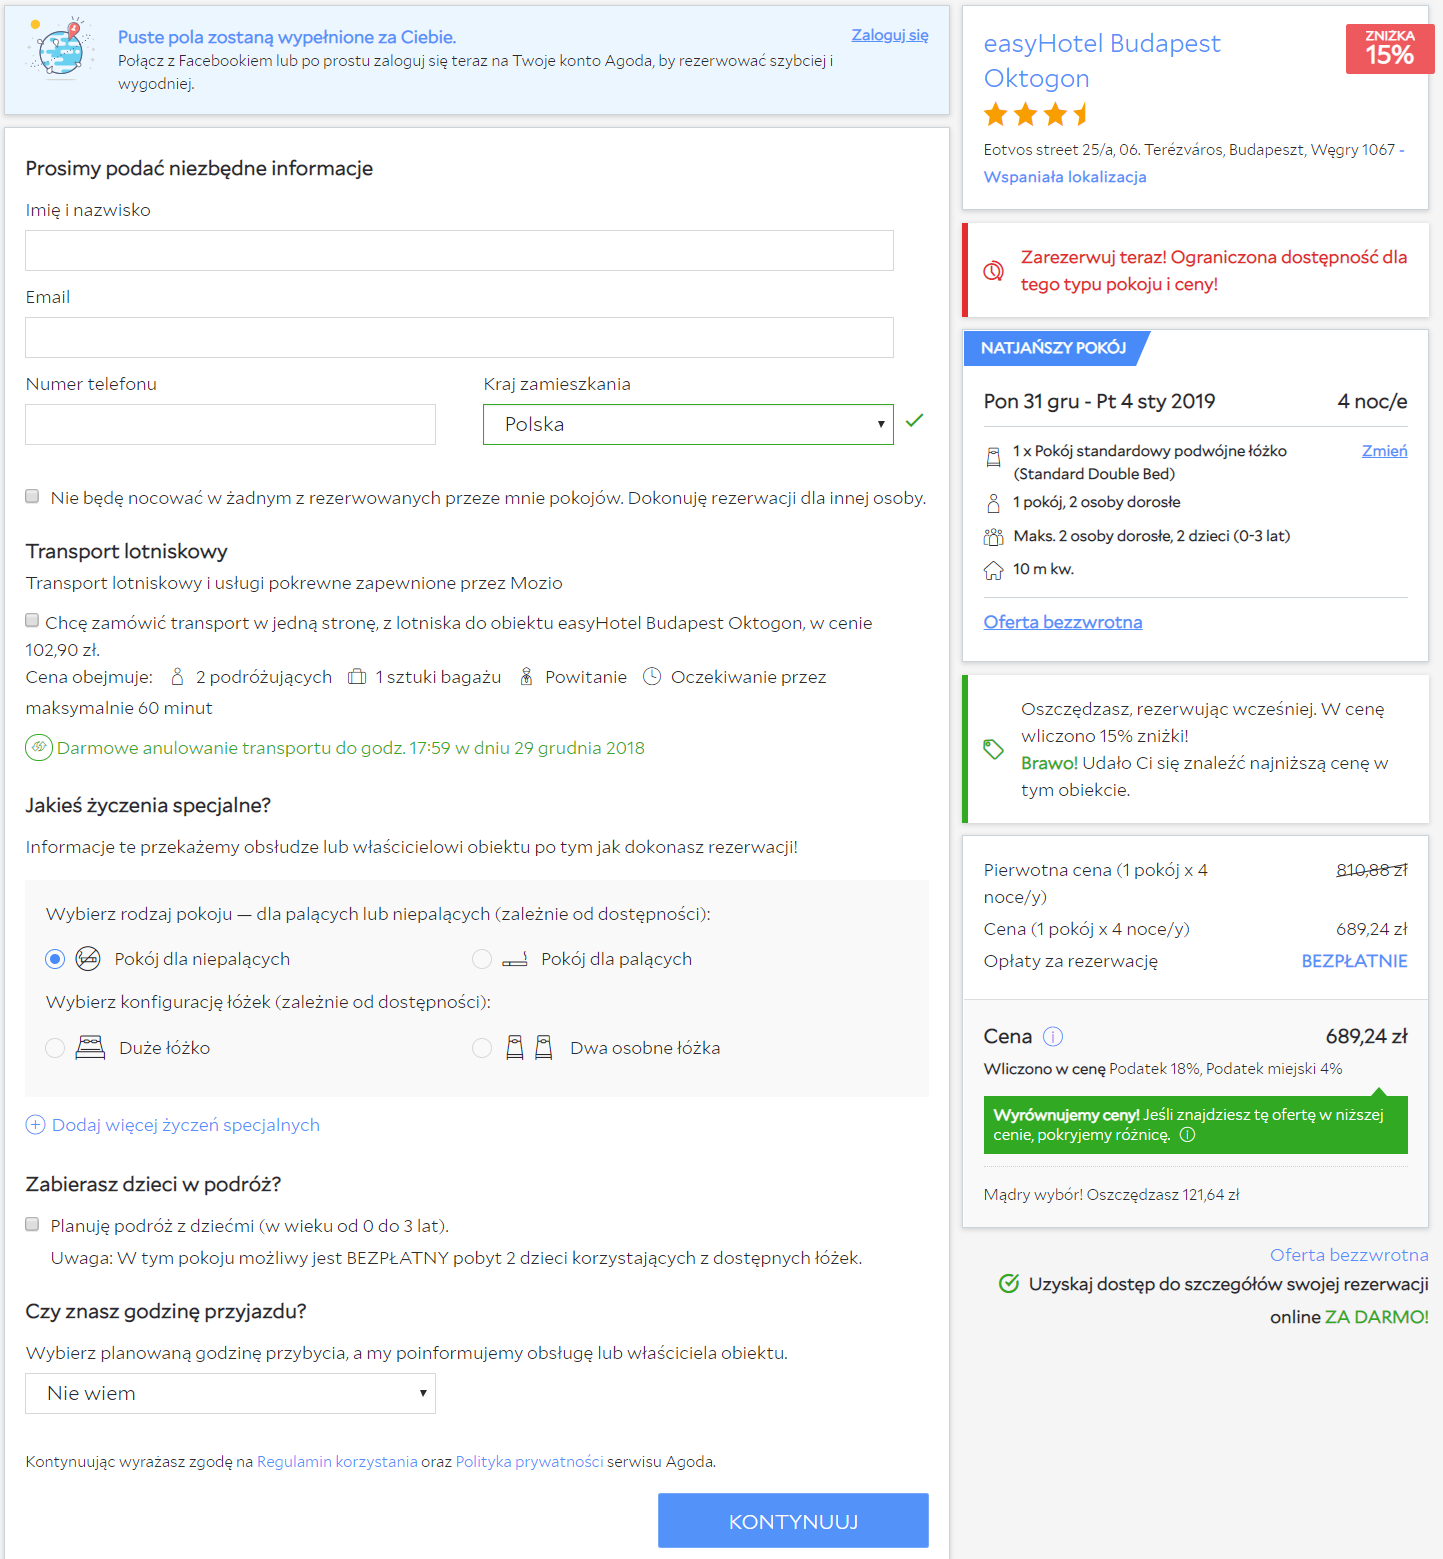Expand the arrival time Nie wiem dropdown

tap(230, 1393)
